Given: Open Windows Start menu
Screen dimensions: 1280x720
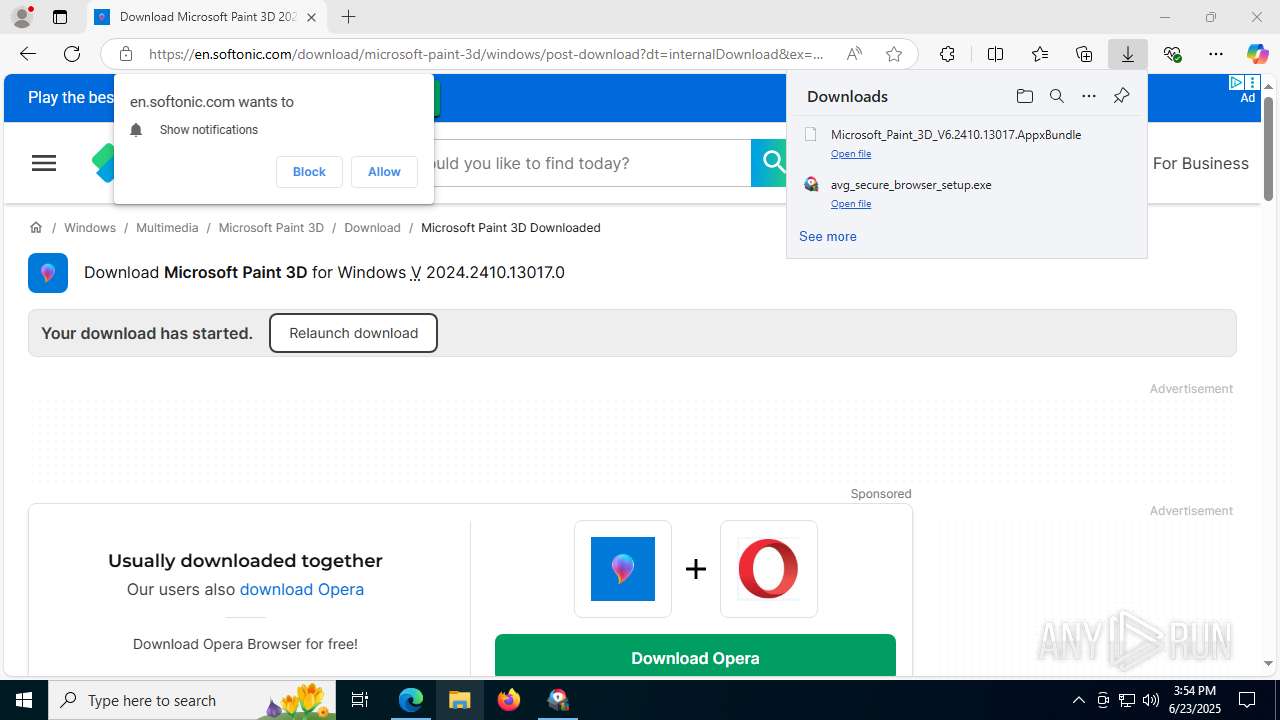Looking at the screenshot, I should click(x=24, y=700).
